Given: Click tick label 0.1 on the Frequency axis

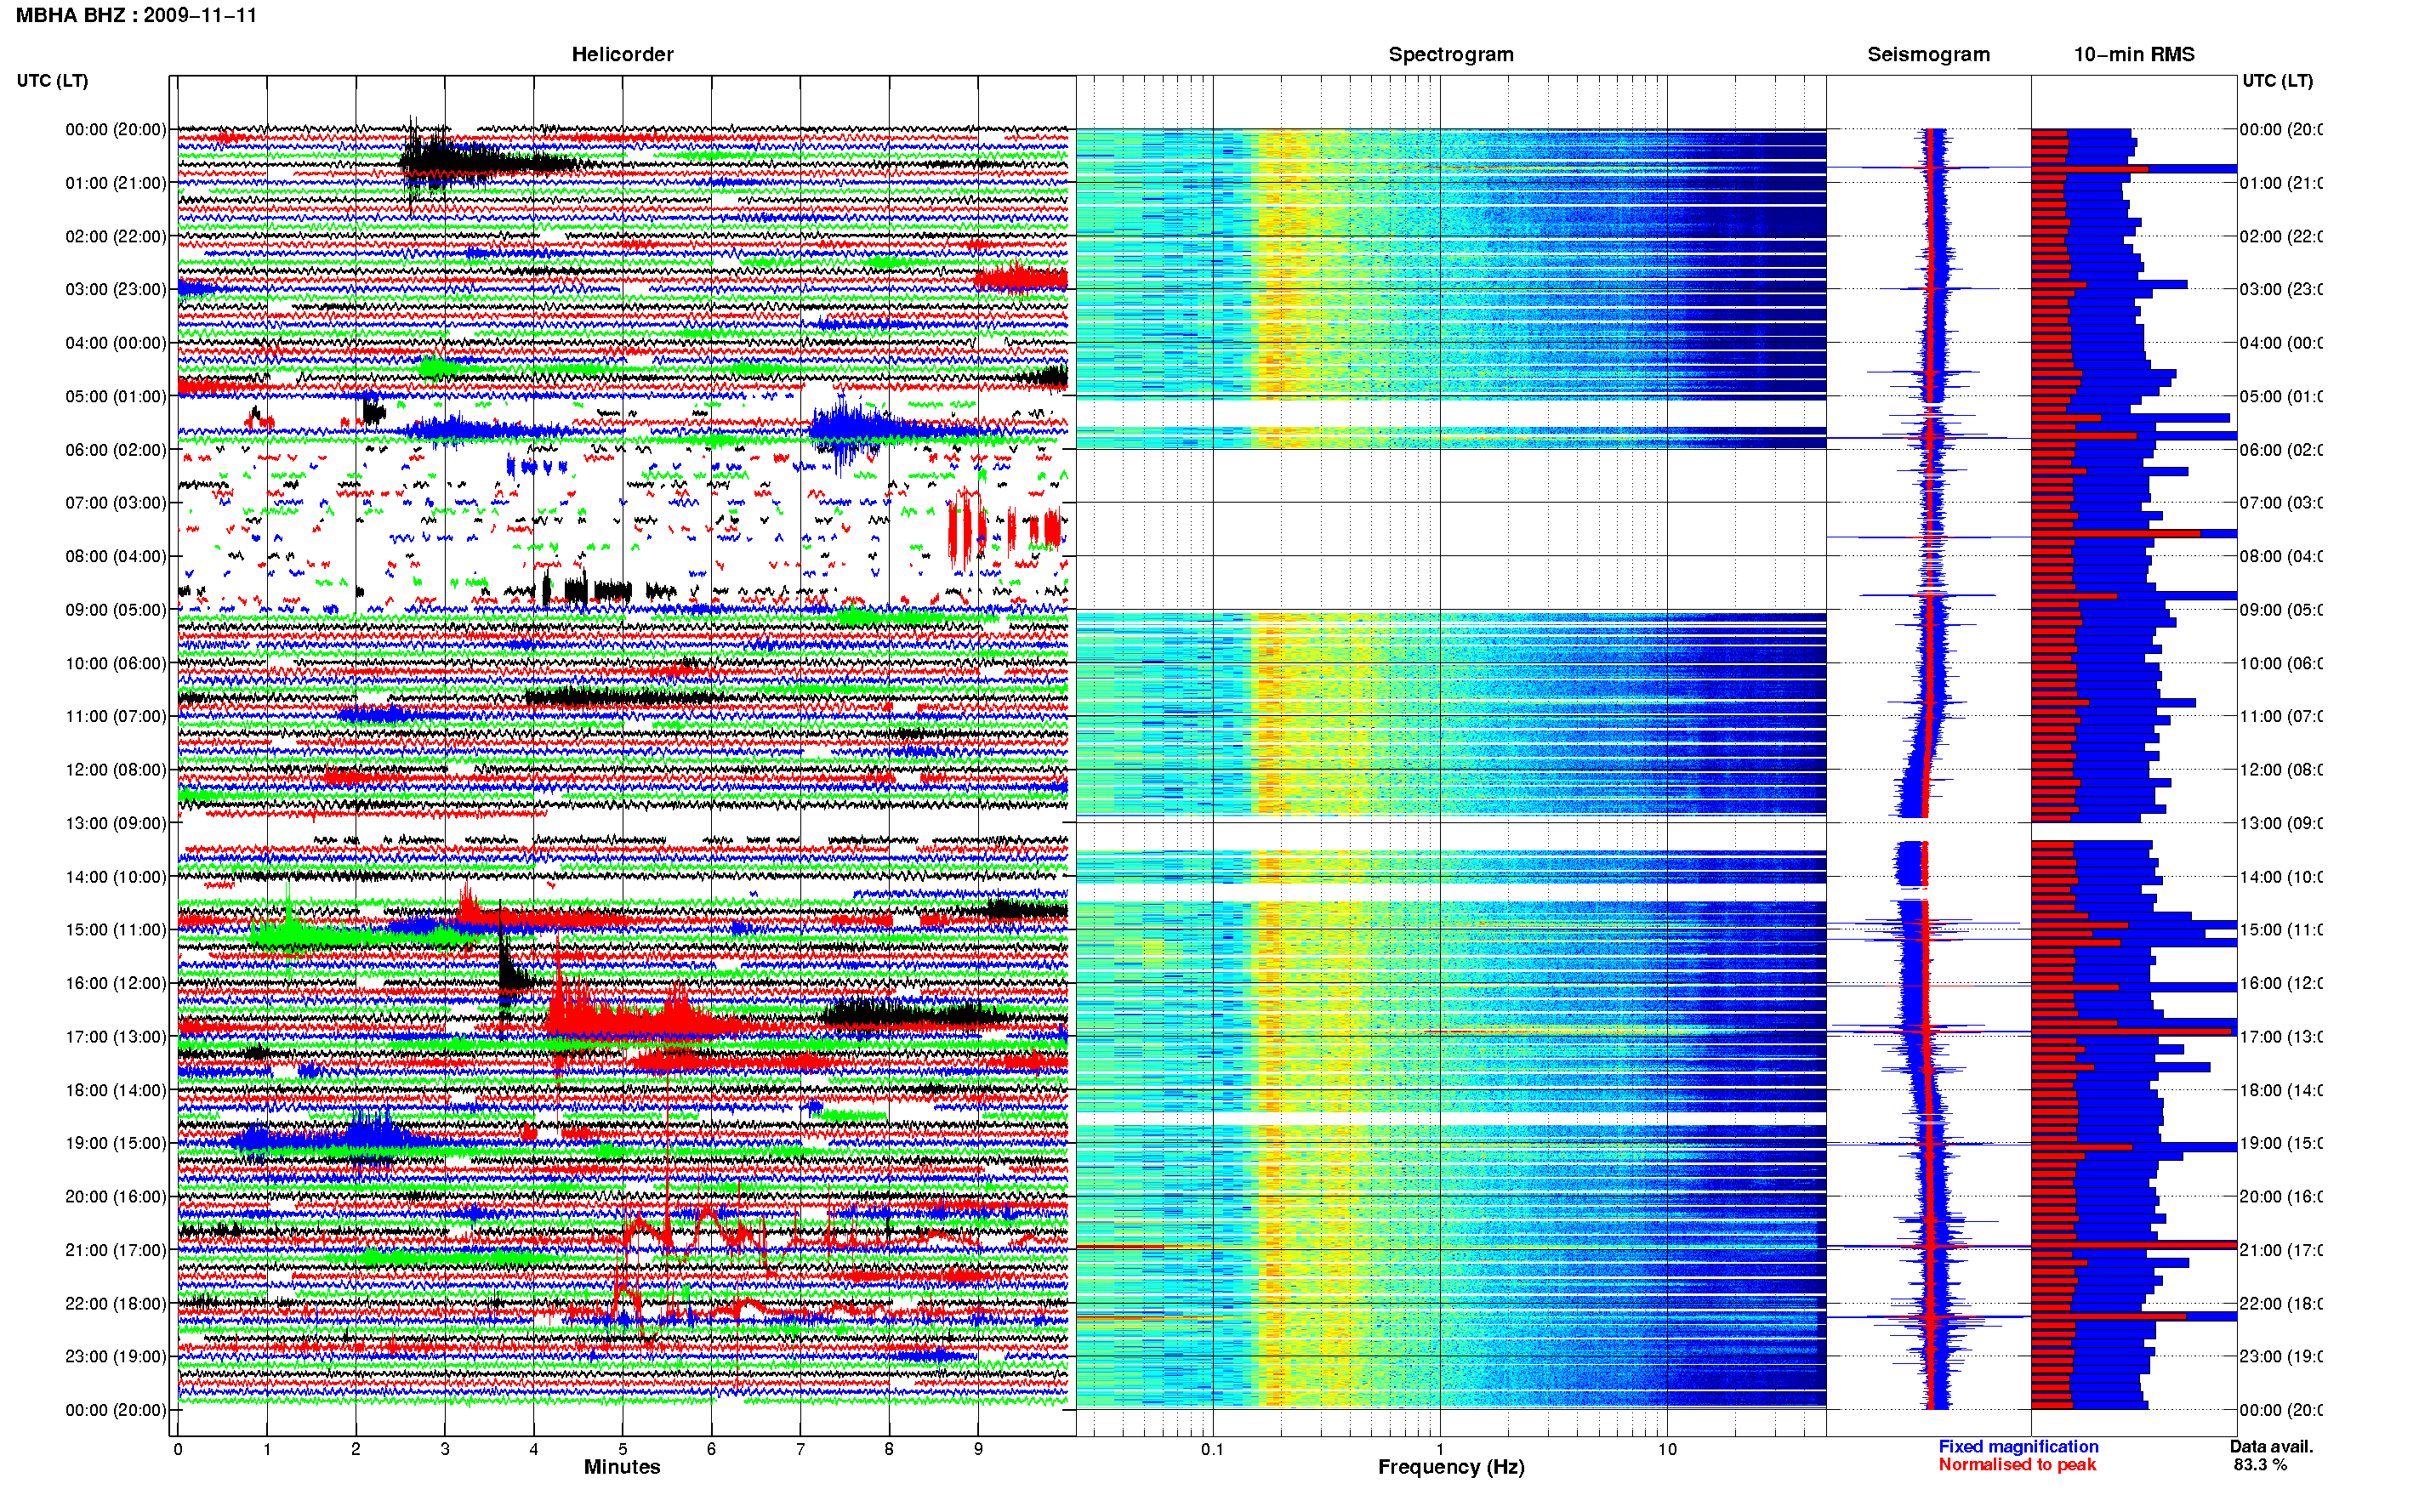Looking at the screenshot, I should point(1212,1449).
